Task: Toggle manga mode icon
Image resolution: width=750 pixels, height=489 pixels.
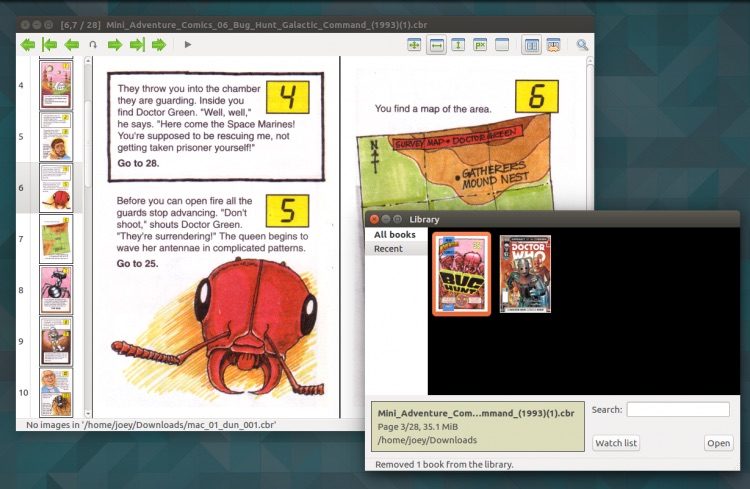Action: [553, 45]
